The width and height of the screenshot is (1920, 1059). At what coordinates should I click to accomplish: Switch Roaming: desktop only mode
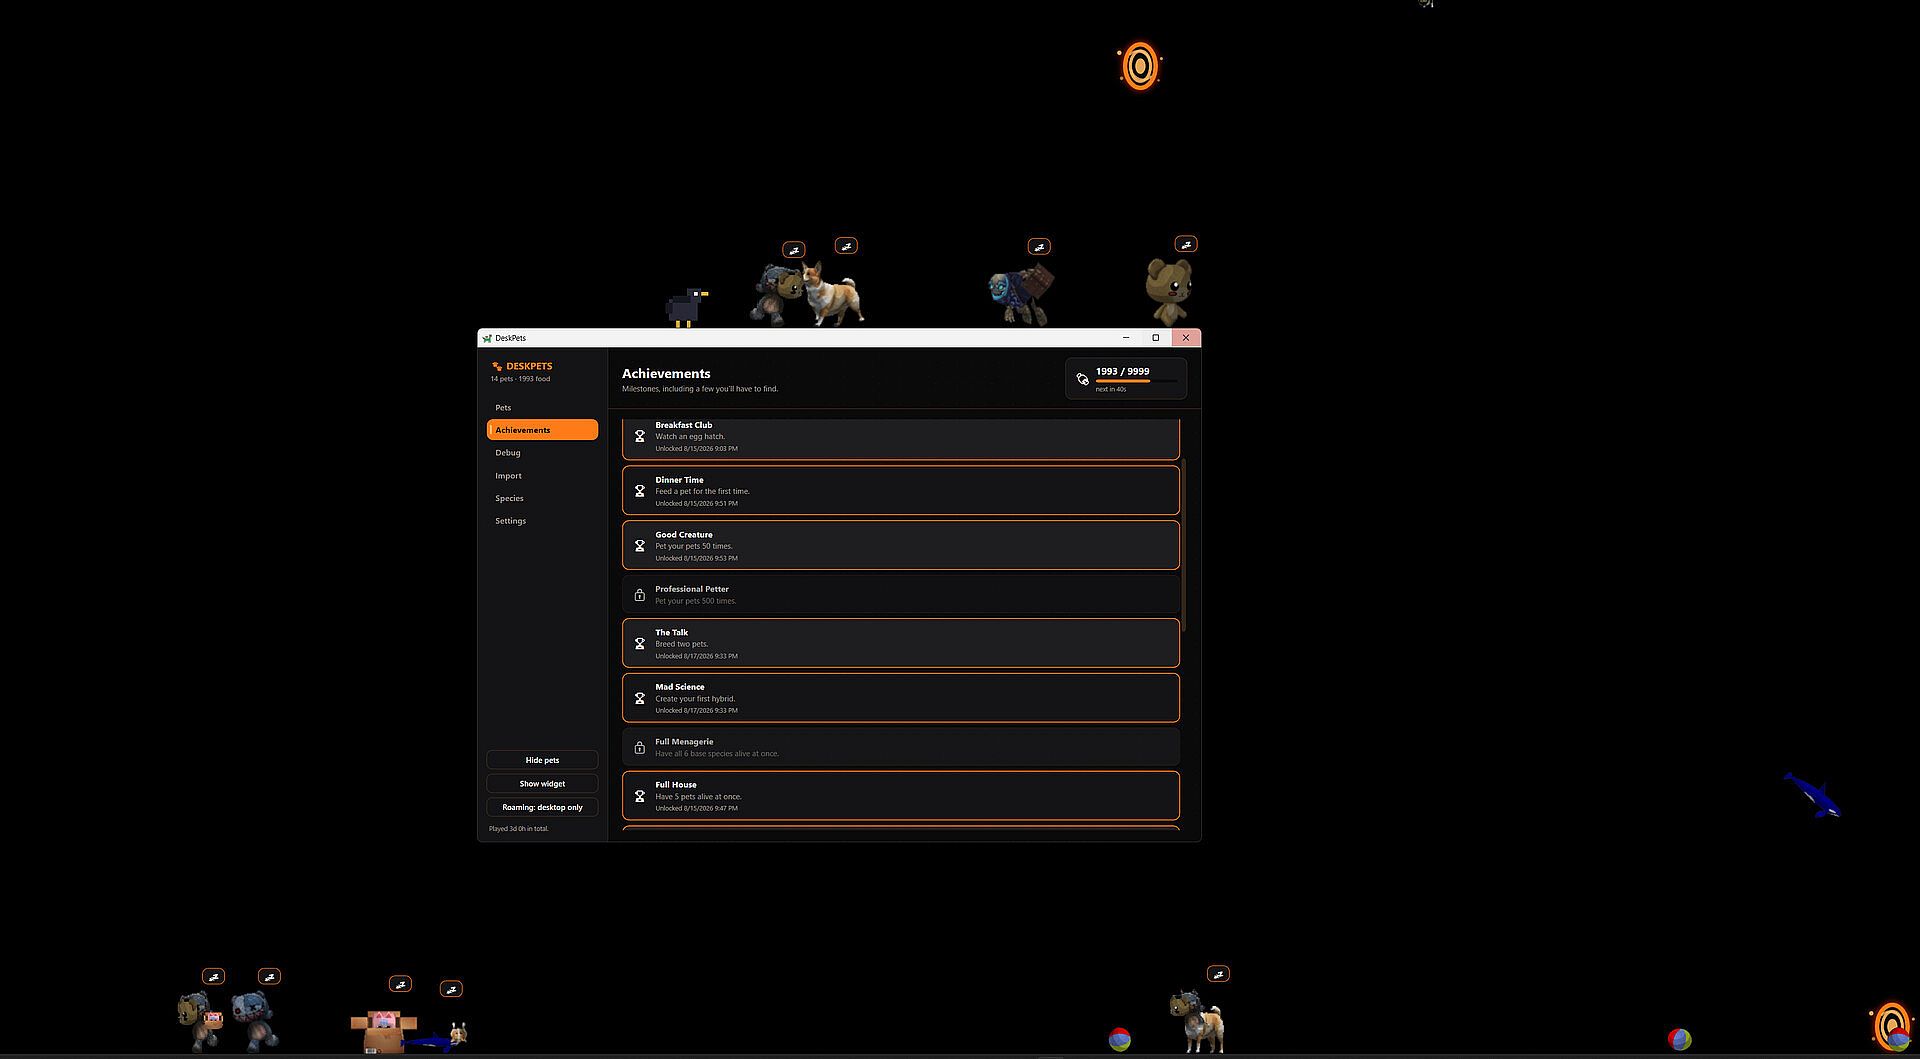coord(542,807)
